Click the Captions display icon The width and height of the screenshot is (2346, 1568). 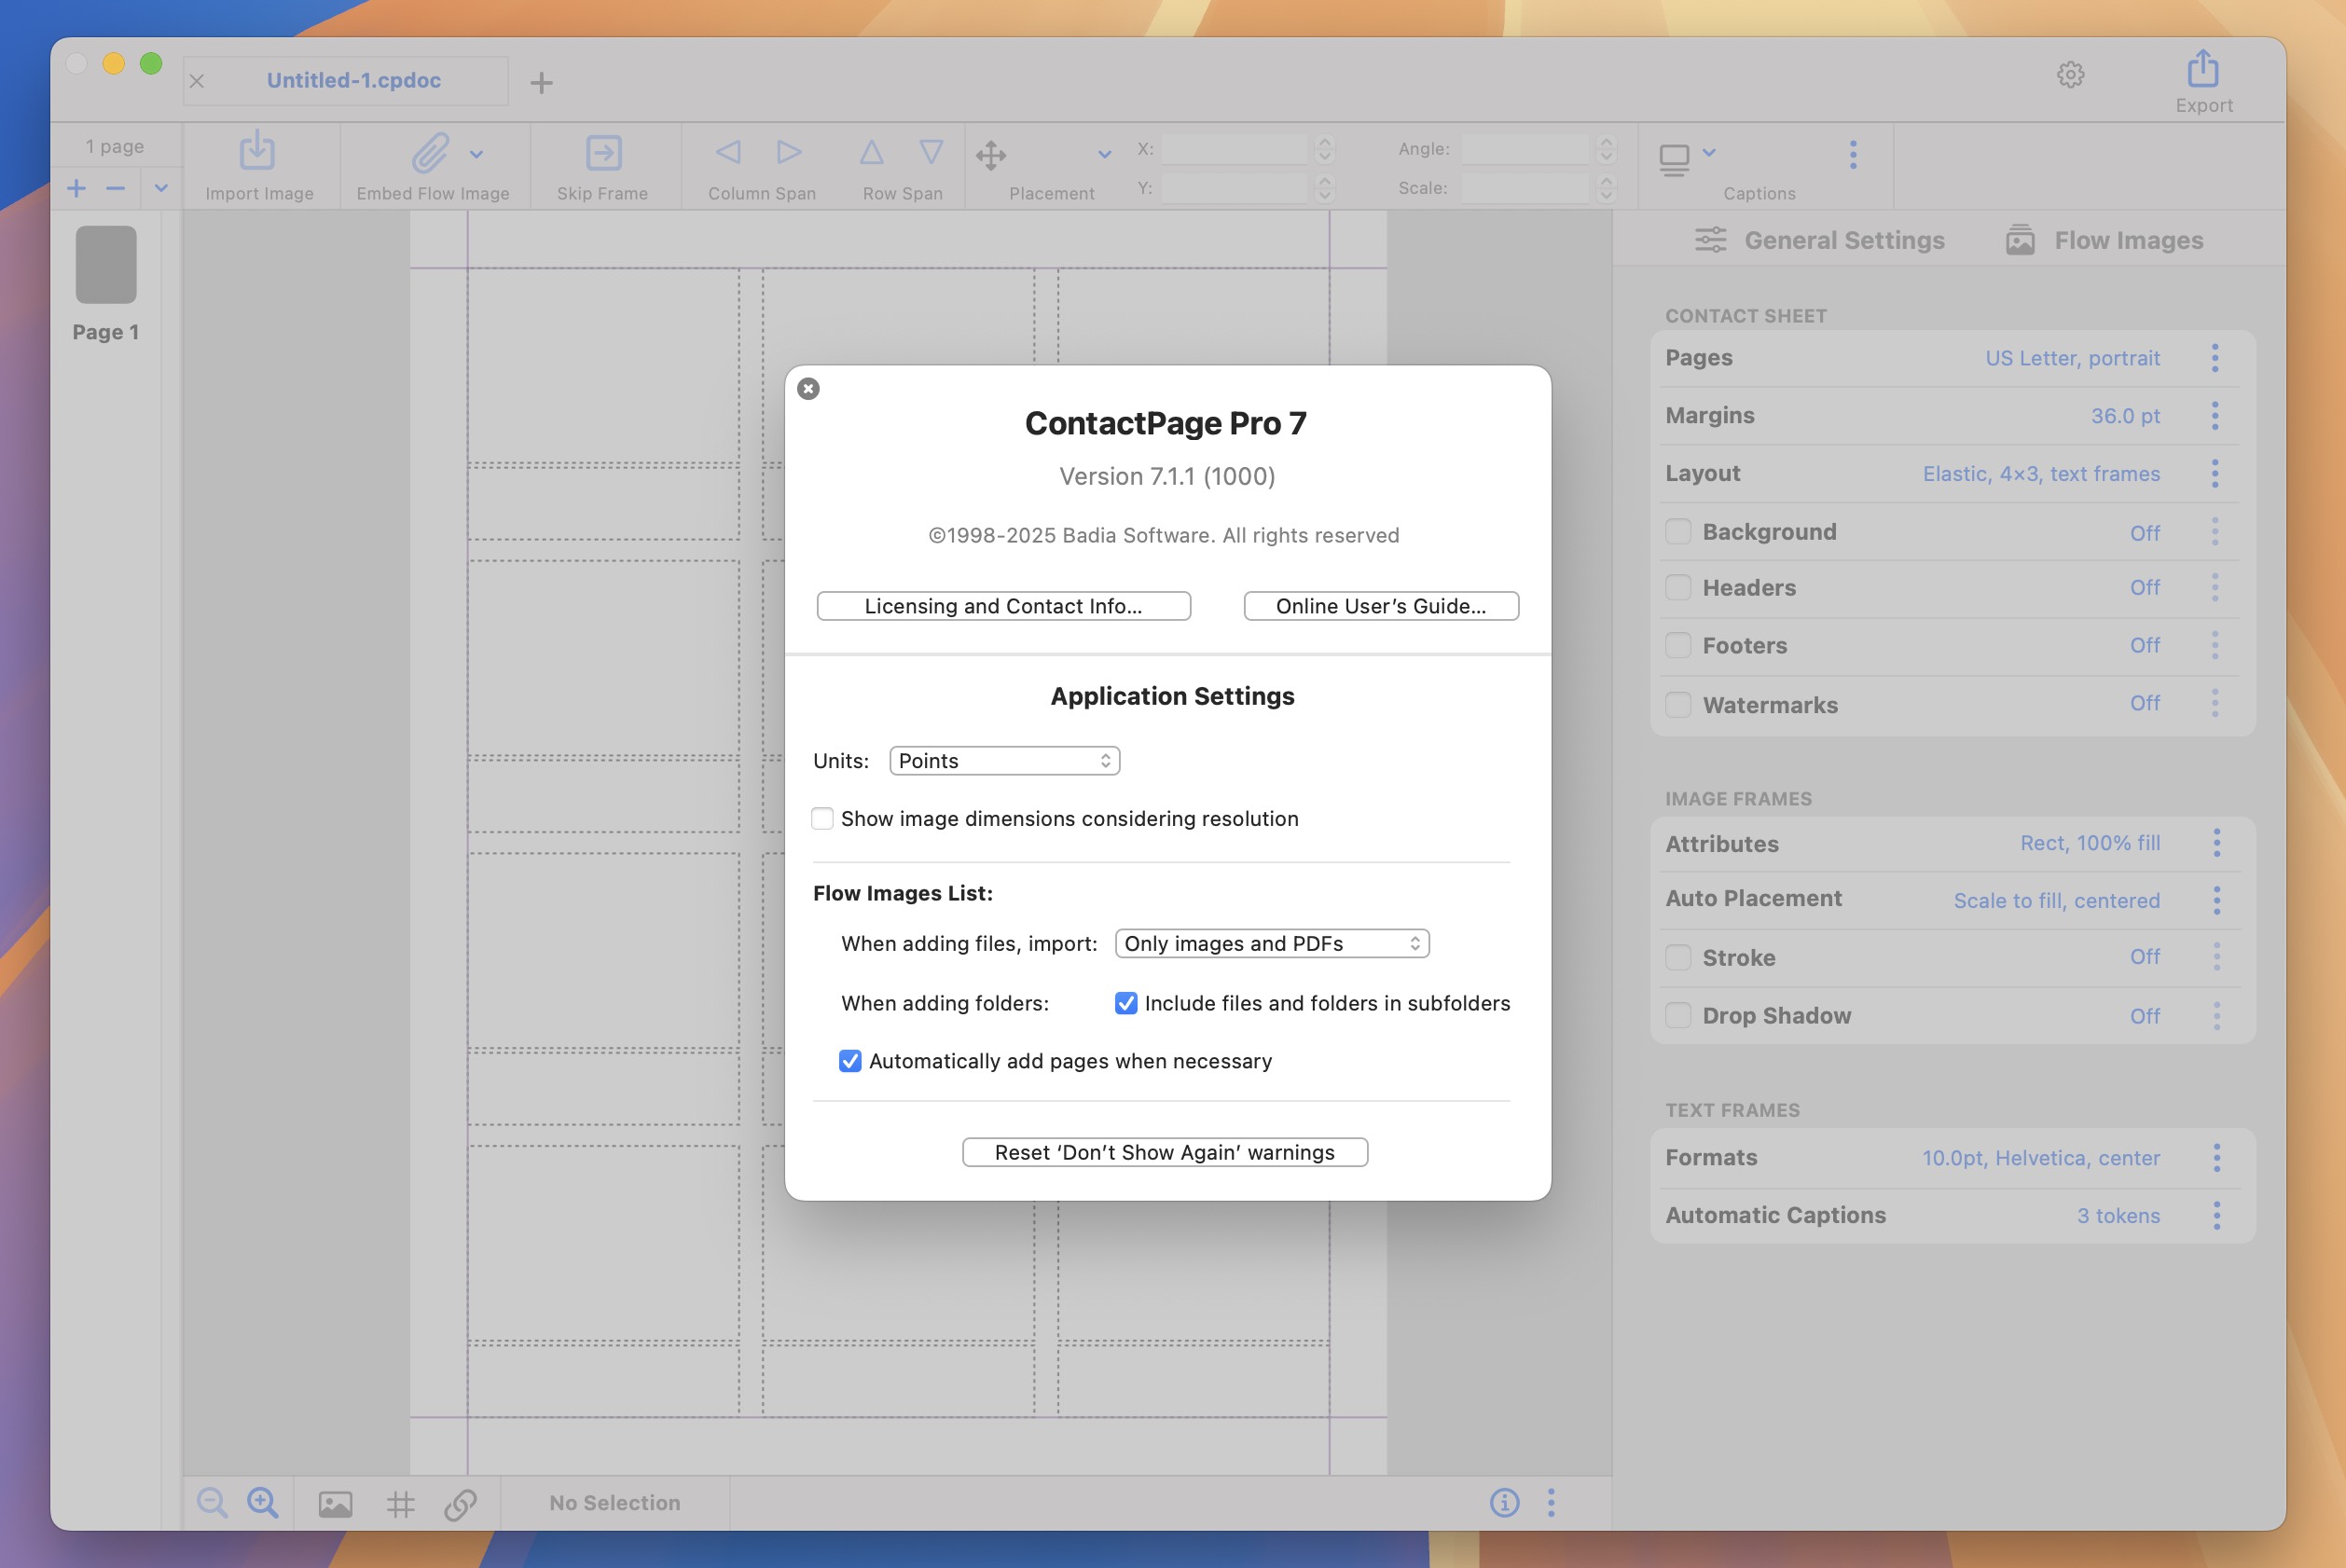(x=1674, y=159)
